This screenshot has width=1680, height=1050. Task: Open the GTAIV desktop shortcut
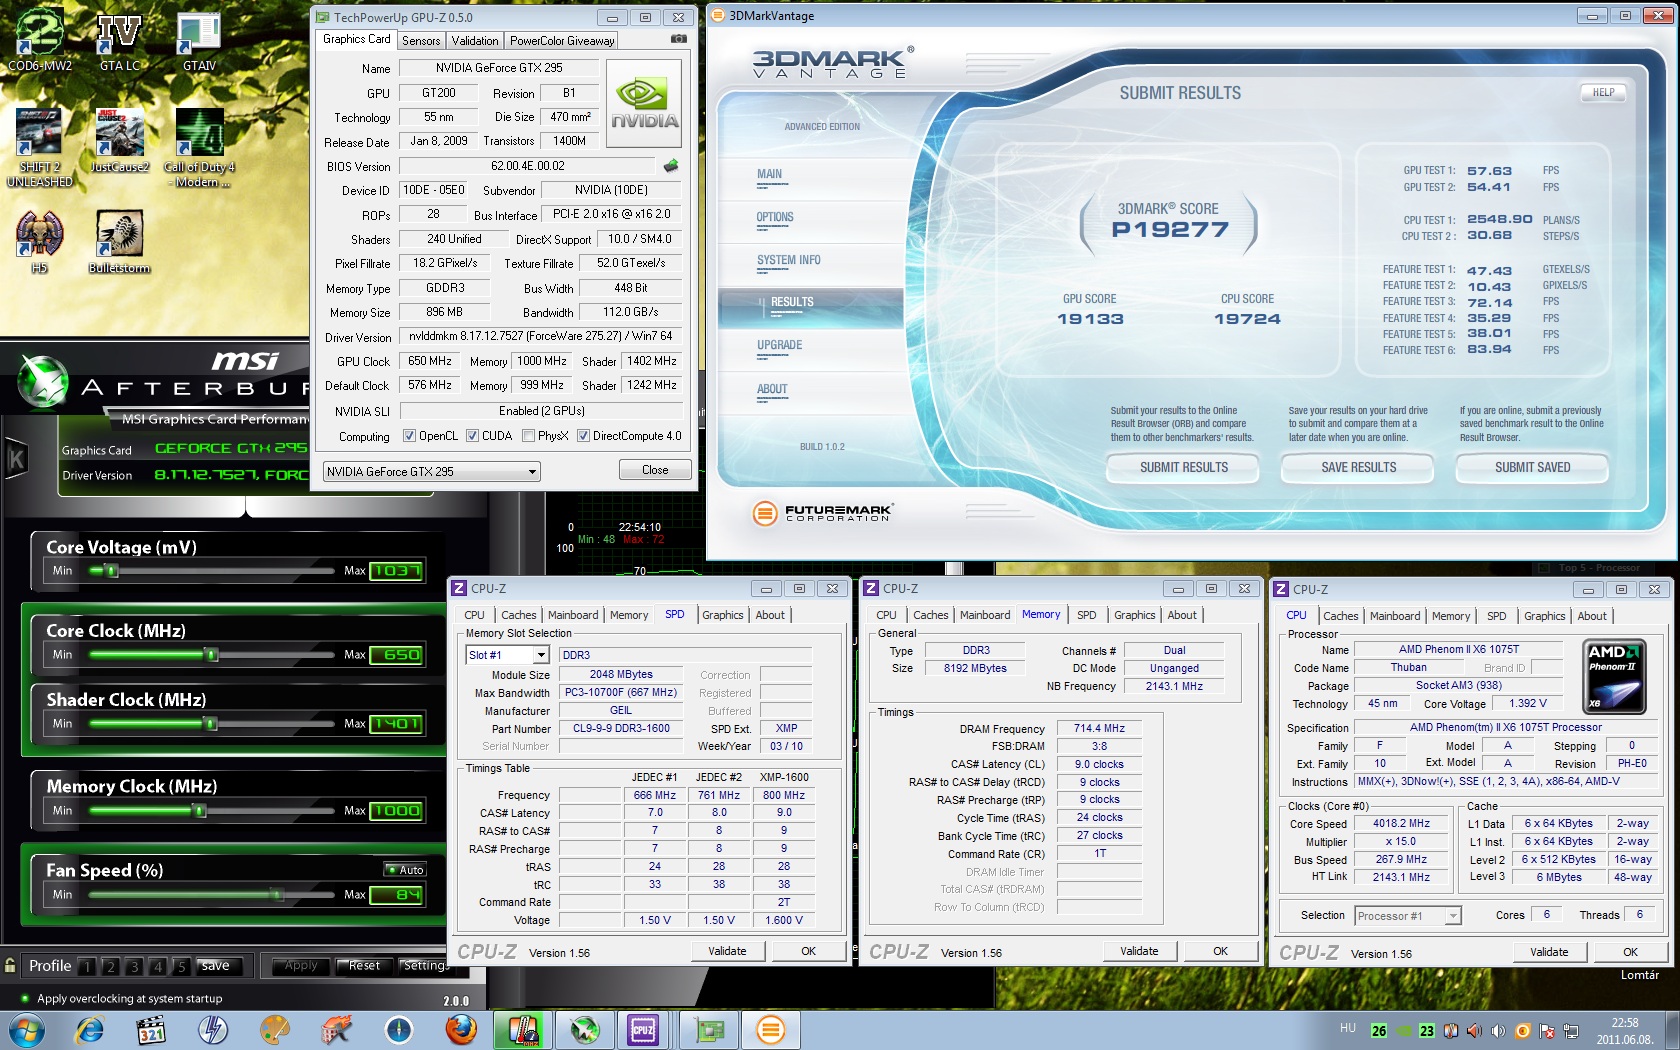[199, 40]
